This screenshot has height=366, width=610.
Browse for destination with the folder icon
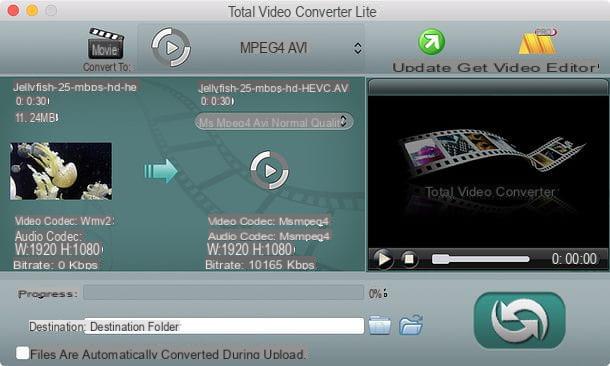[380, 325]
